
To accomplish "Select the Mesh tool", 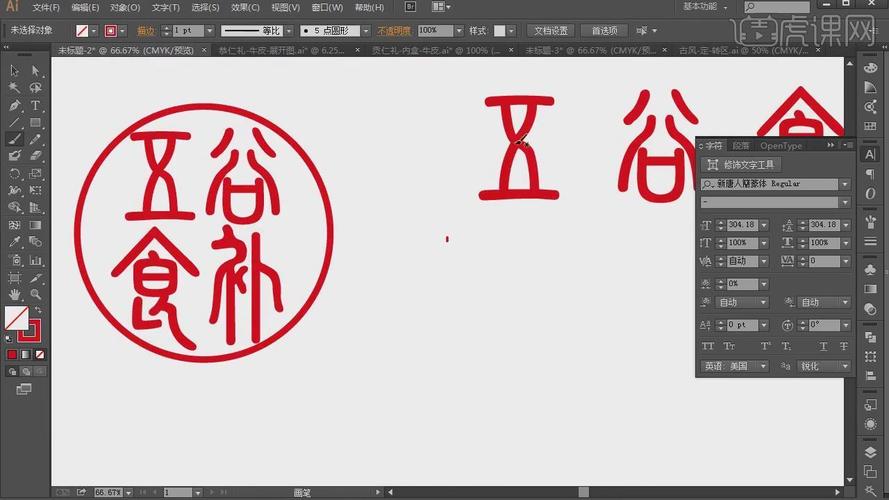I will point(15,225).
